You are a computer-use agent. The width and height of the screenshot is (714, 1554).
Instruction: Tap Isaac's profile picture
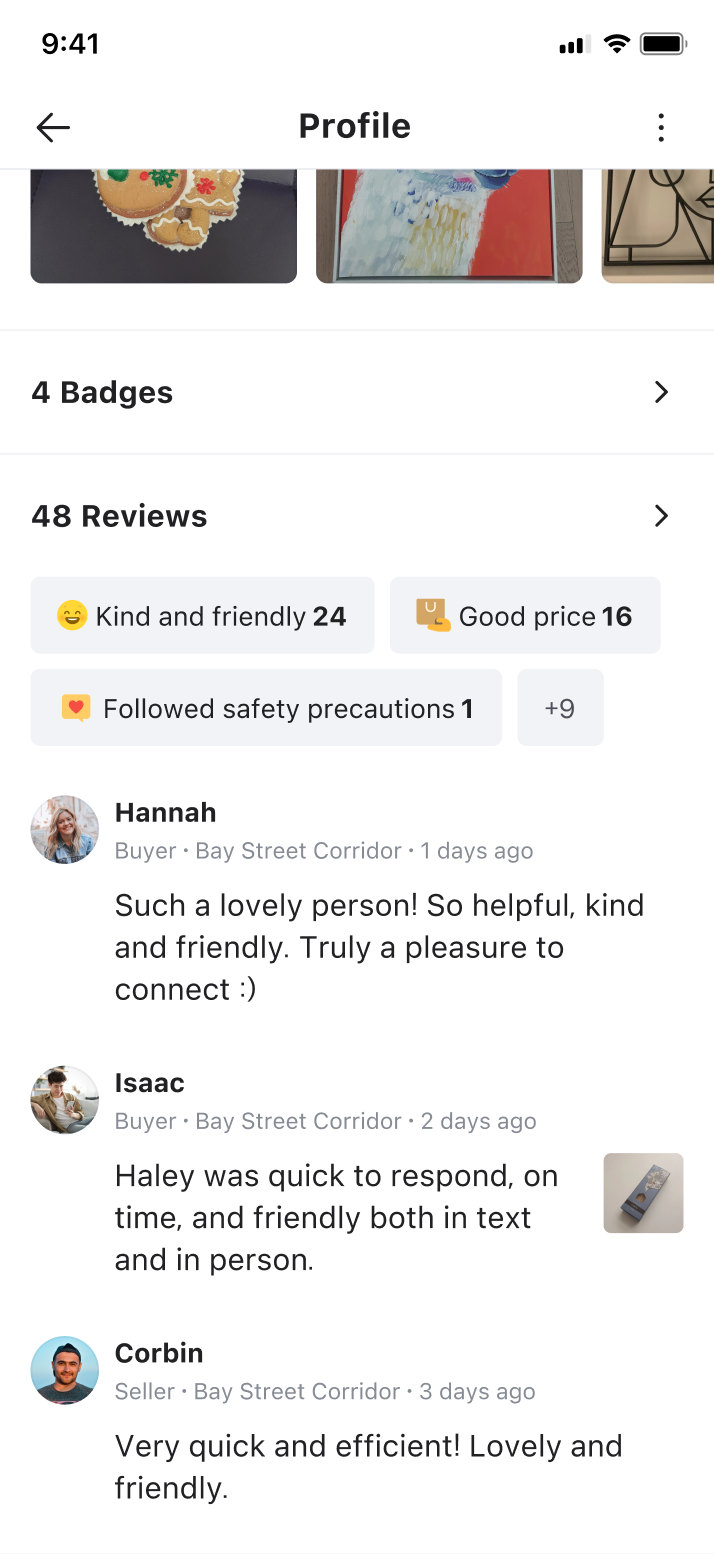[x=64, y=1100]
